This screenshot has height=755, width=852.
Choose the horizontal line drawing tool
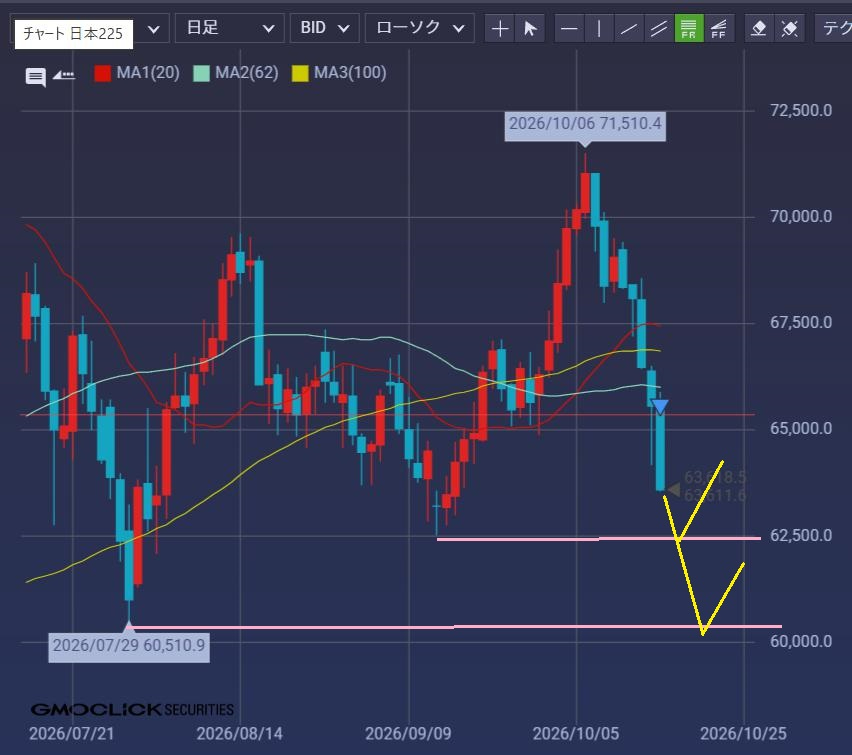(x=569, y=28)
